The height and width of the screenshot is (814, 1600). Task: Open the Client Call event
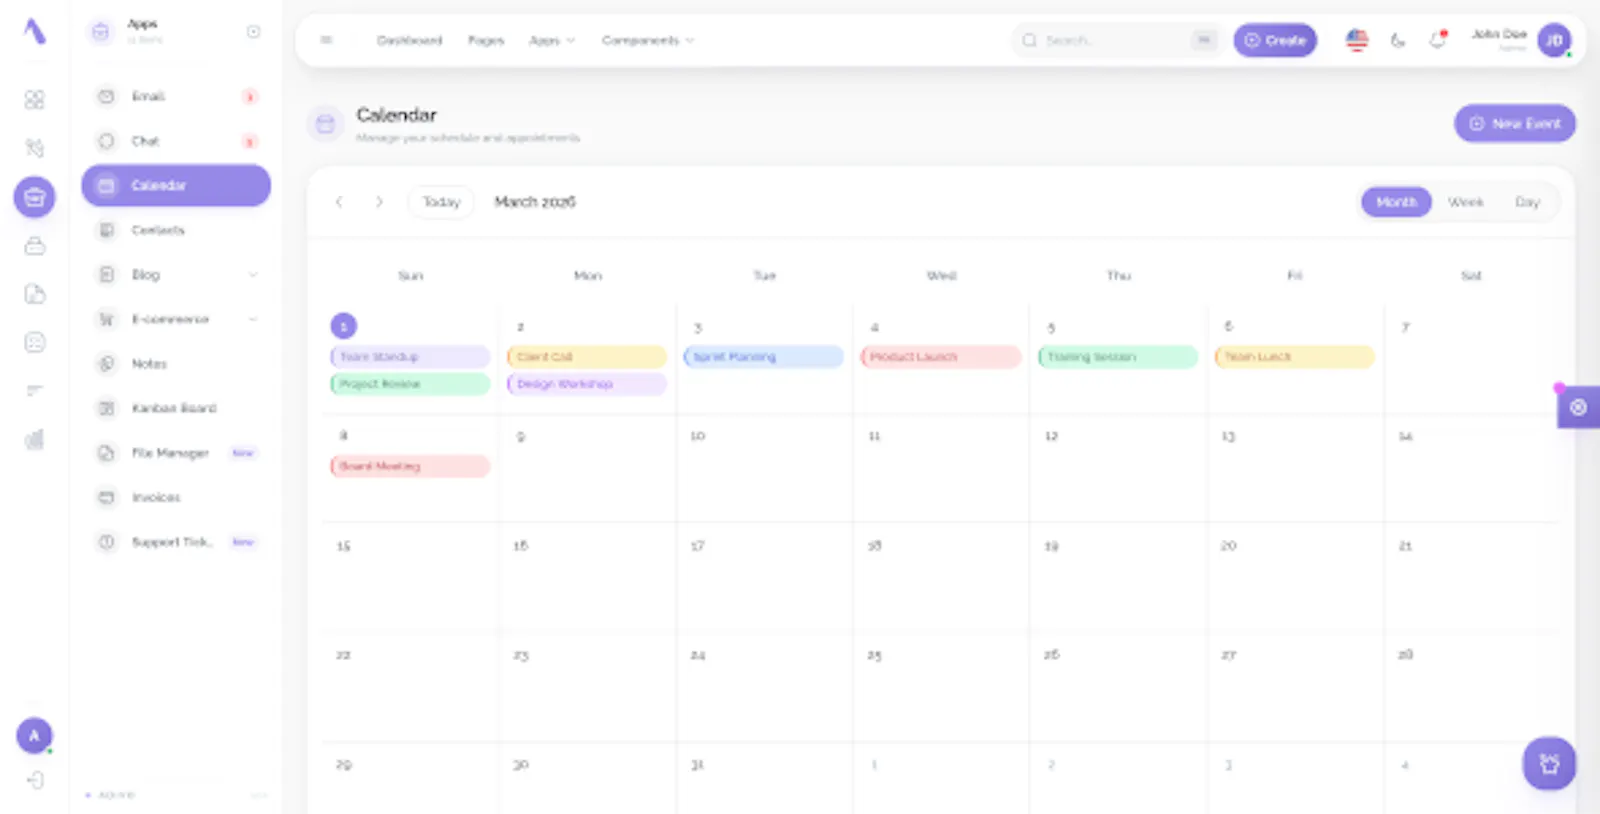click(x=587, y=357)
